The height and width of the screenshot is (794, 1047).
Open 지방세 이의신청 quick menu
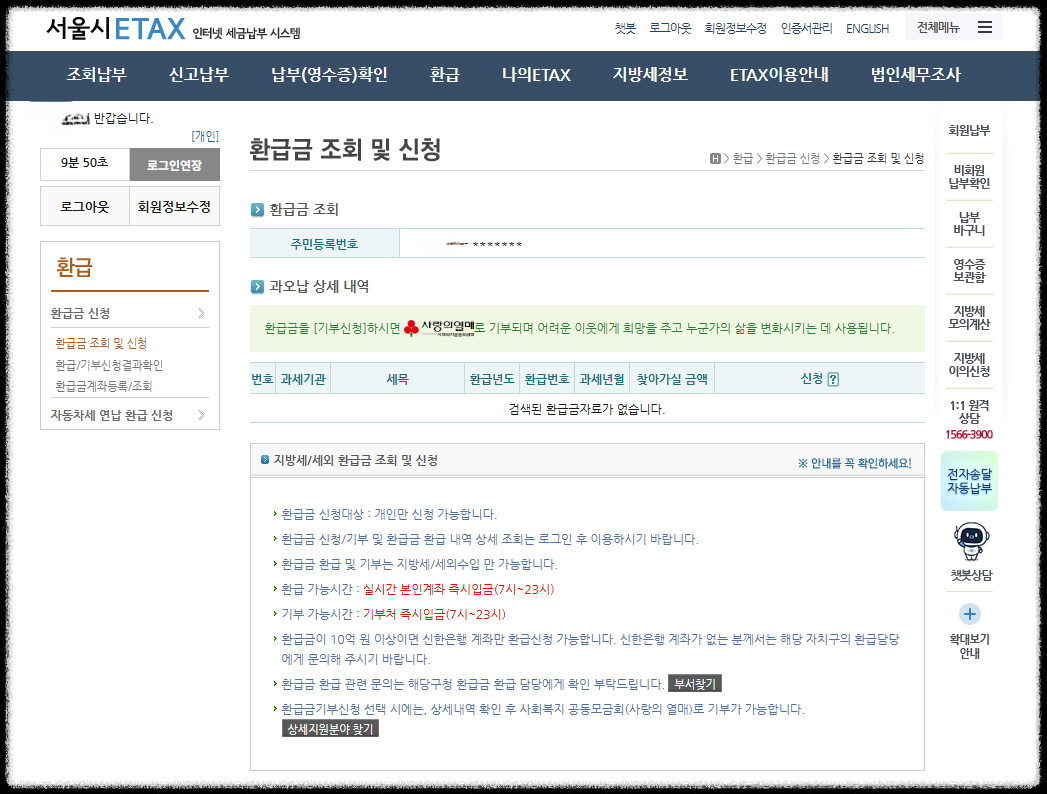970,365
